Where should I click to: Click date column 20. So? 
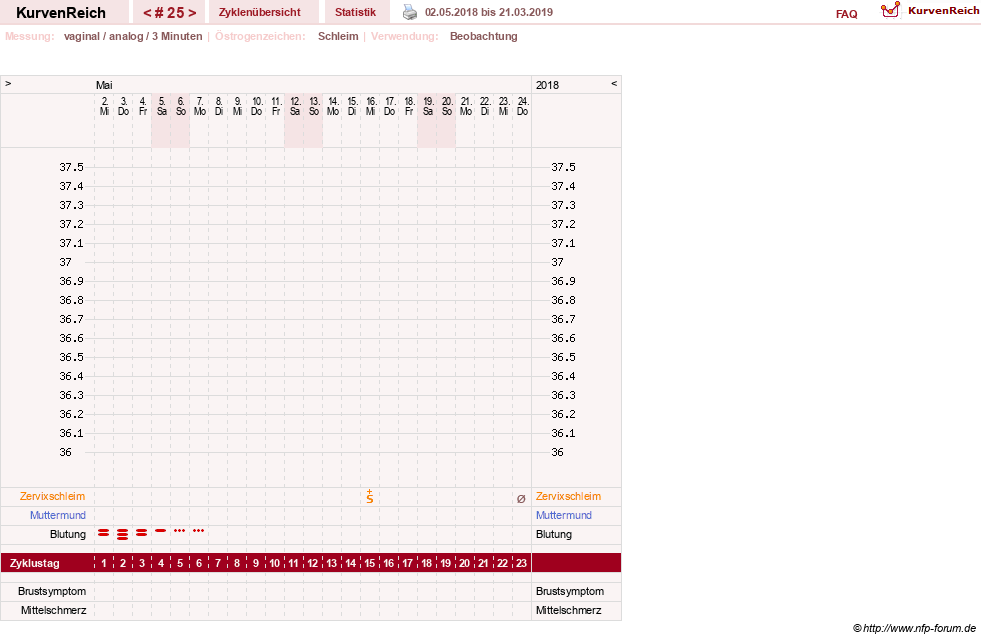pos(447,106)
